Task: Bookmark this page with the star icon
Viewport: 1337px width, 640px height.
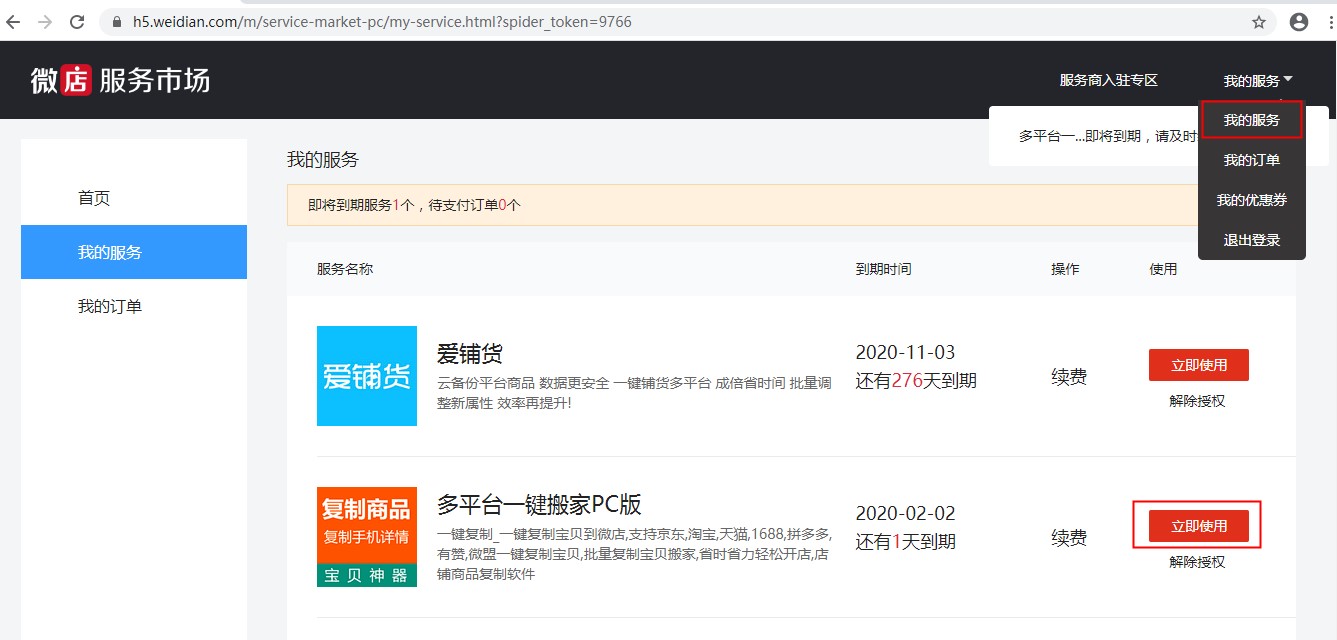Action: tap(1259, 21)
